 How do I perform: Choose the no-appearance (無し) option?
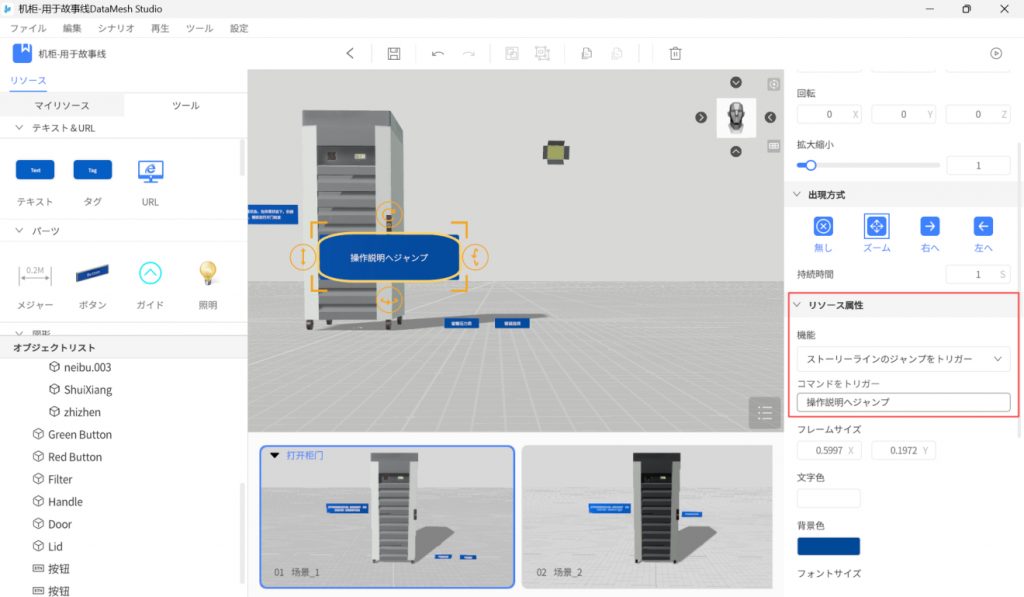(x=822, y=227)
